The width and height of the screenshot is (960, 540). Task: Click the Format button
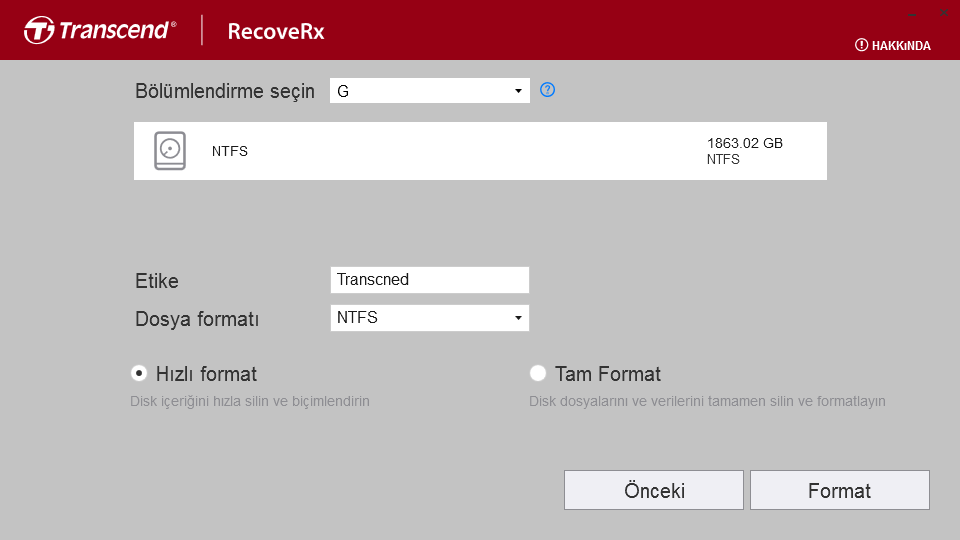[840, 490]
